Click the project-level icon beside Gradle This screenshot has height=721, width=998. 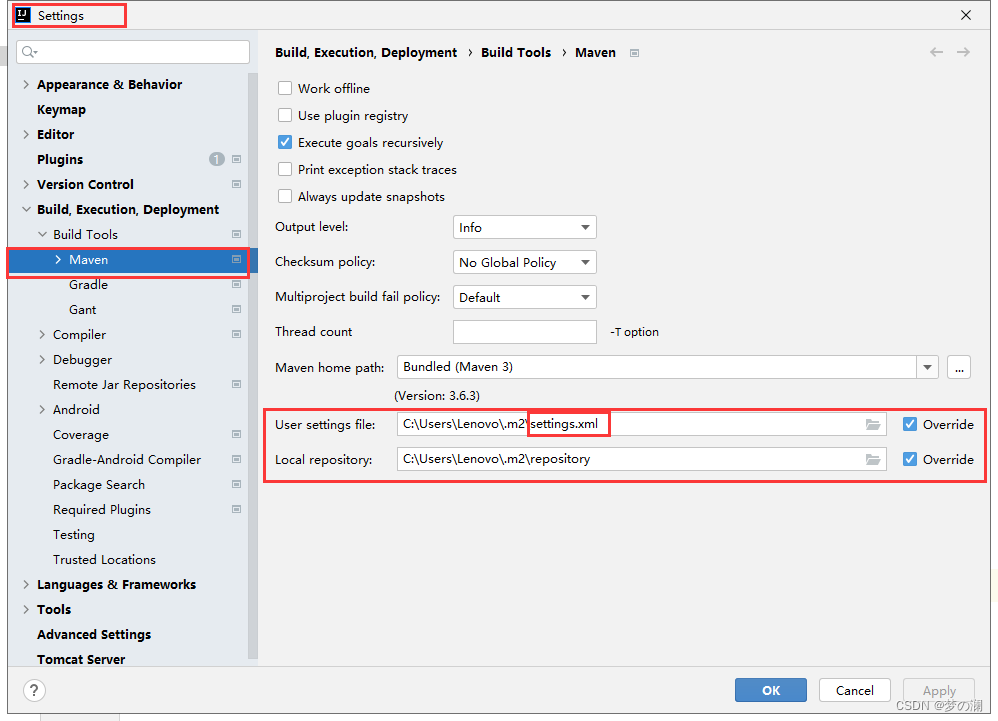[236, 284]
